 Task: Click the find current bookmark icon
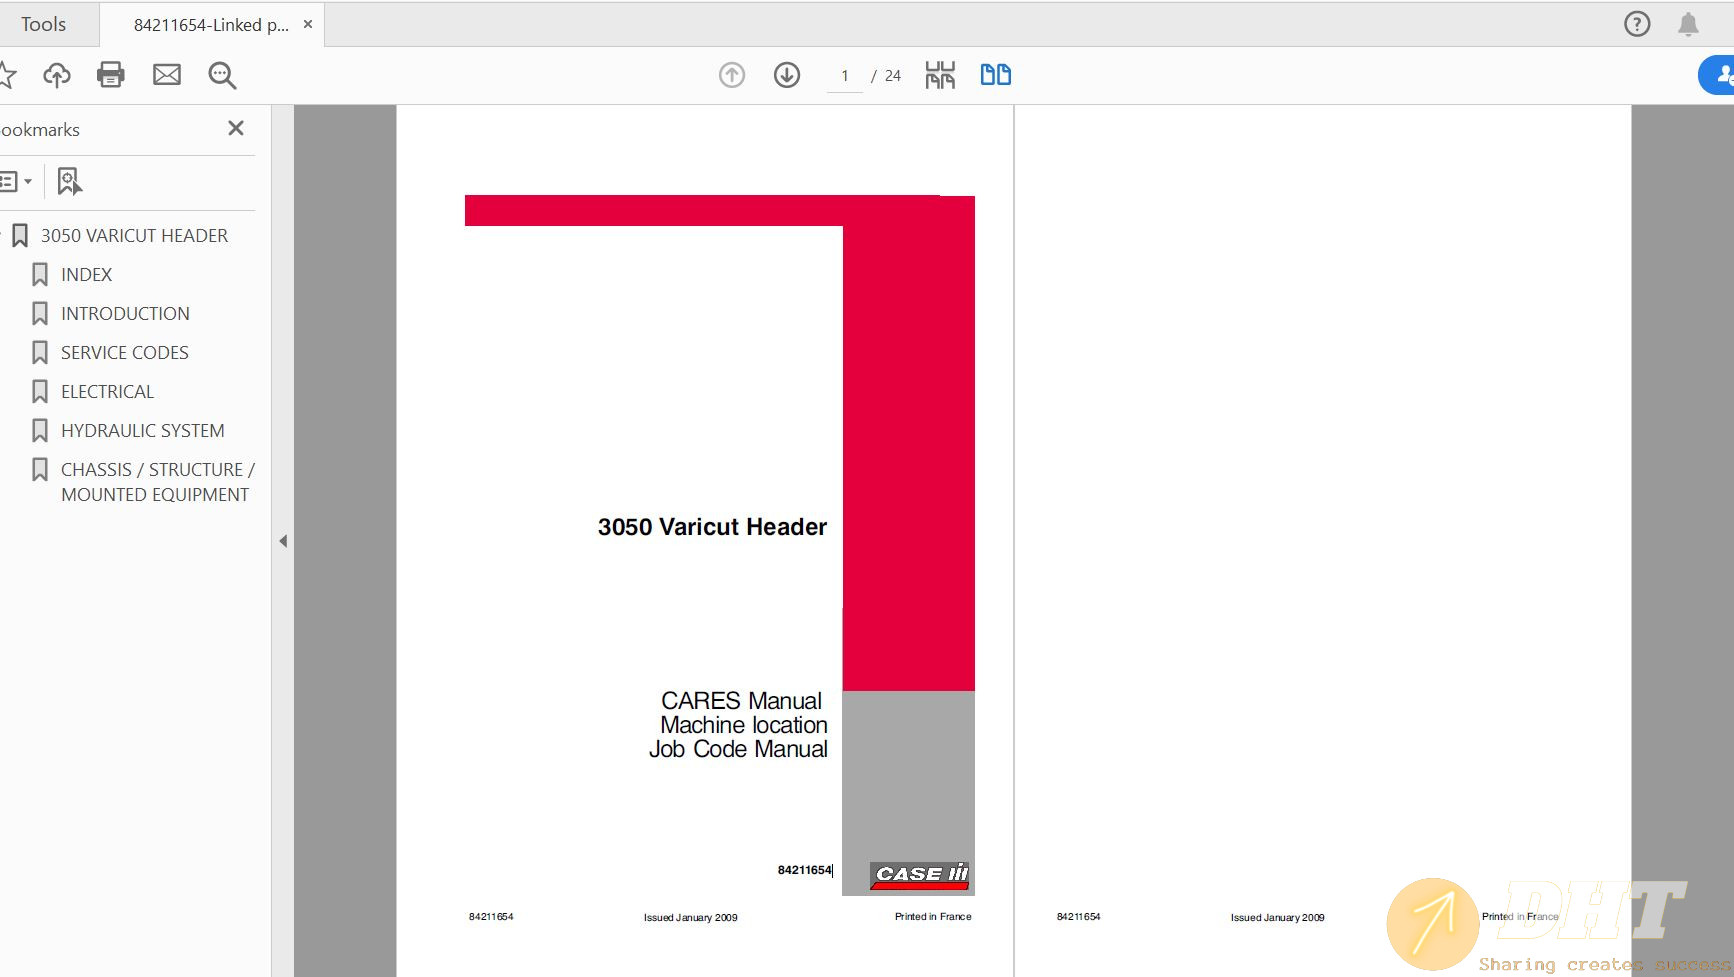[69, 181]
